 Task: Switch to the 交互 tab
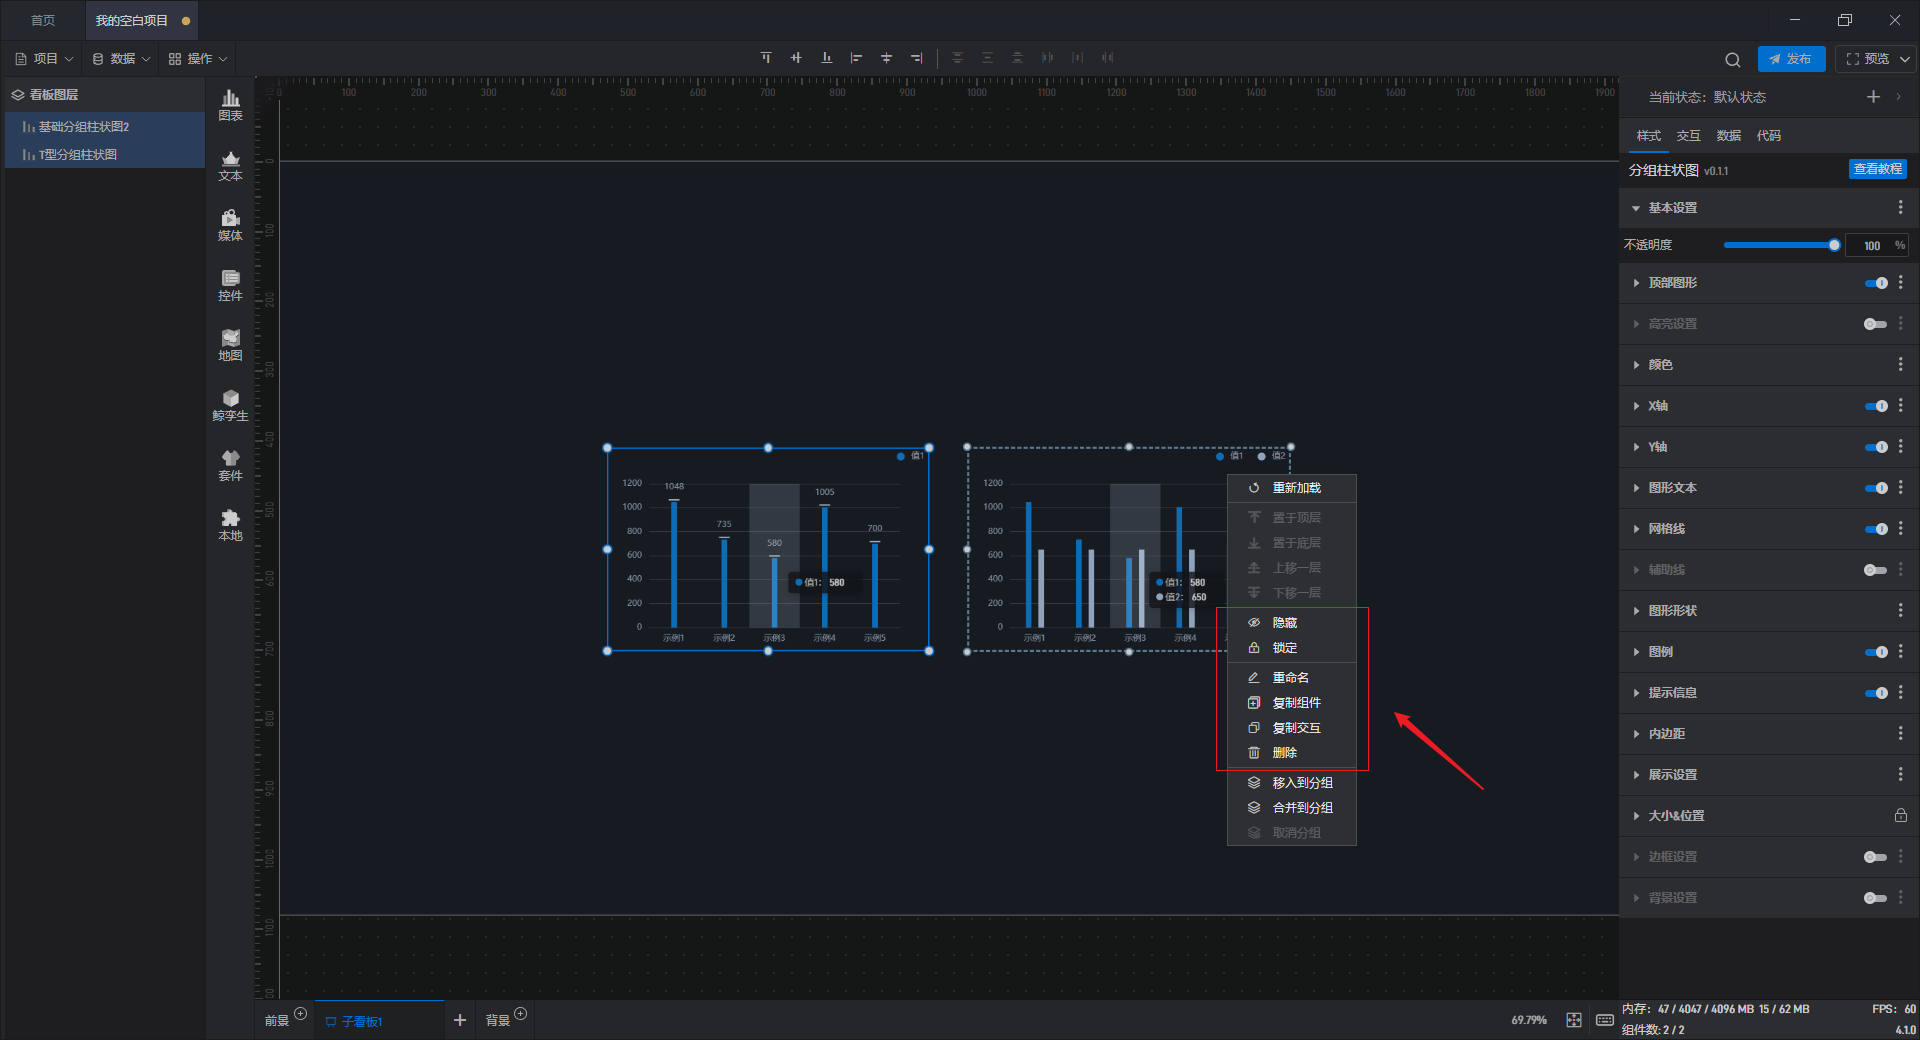tap(1688, 136)
